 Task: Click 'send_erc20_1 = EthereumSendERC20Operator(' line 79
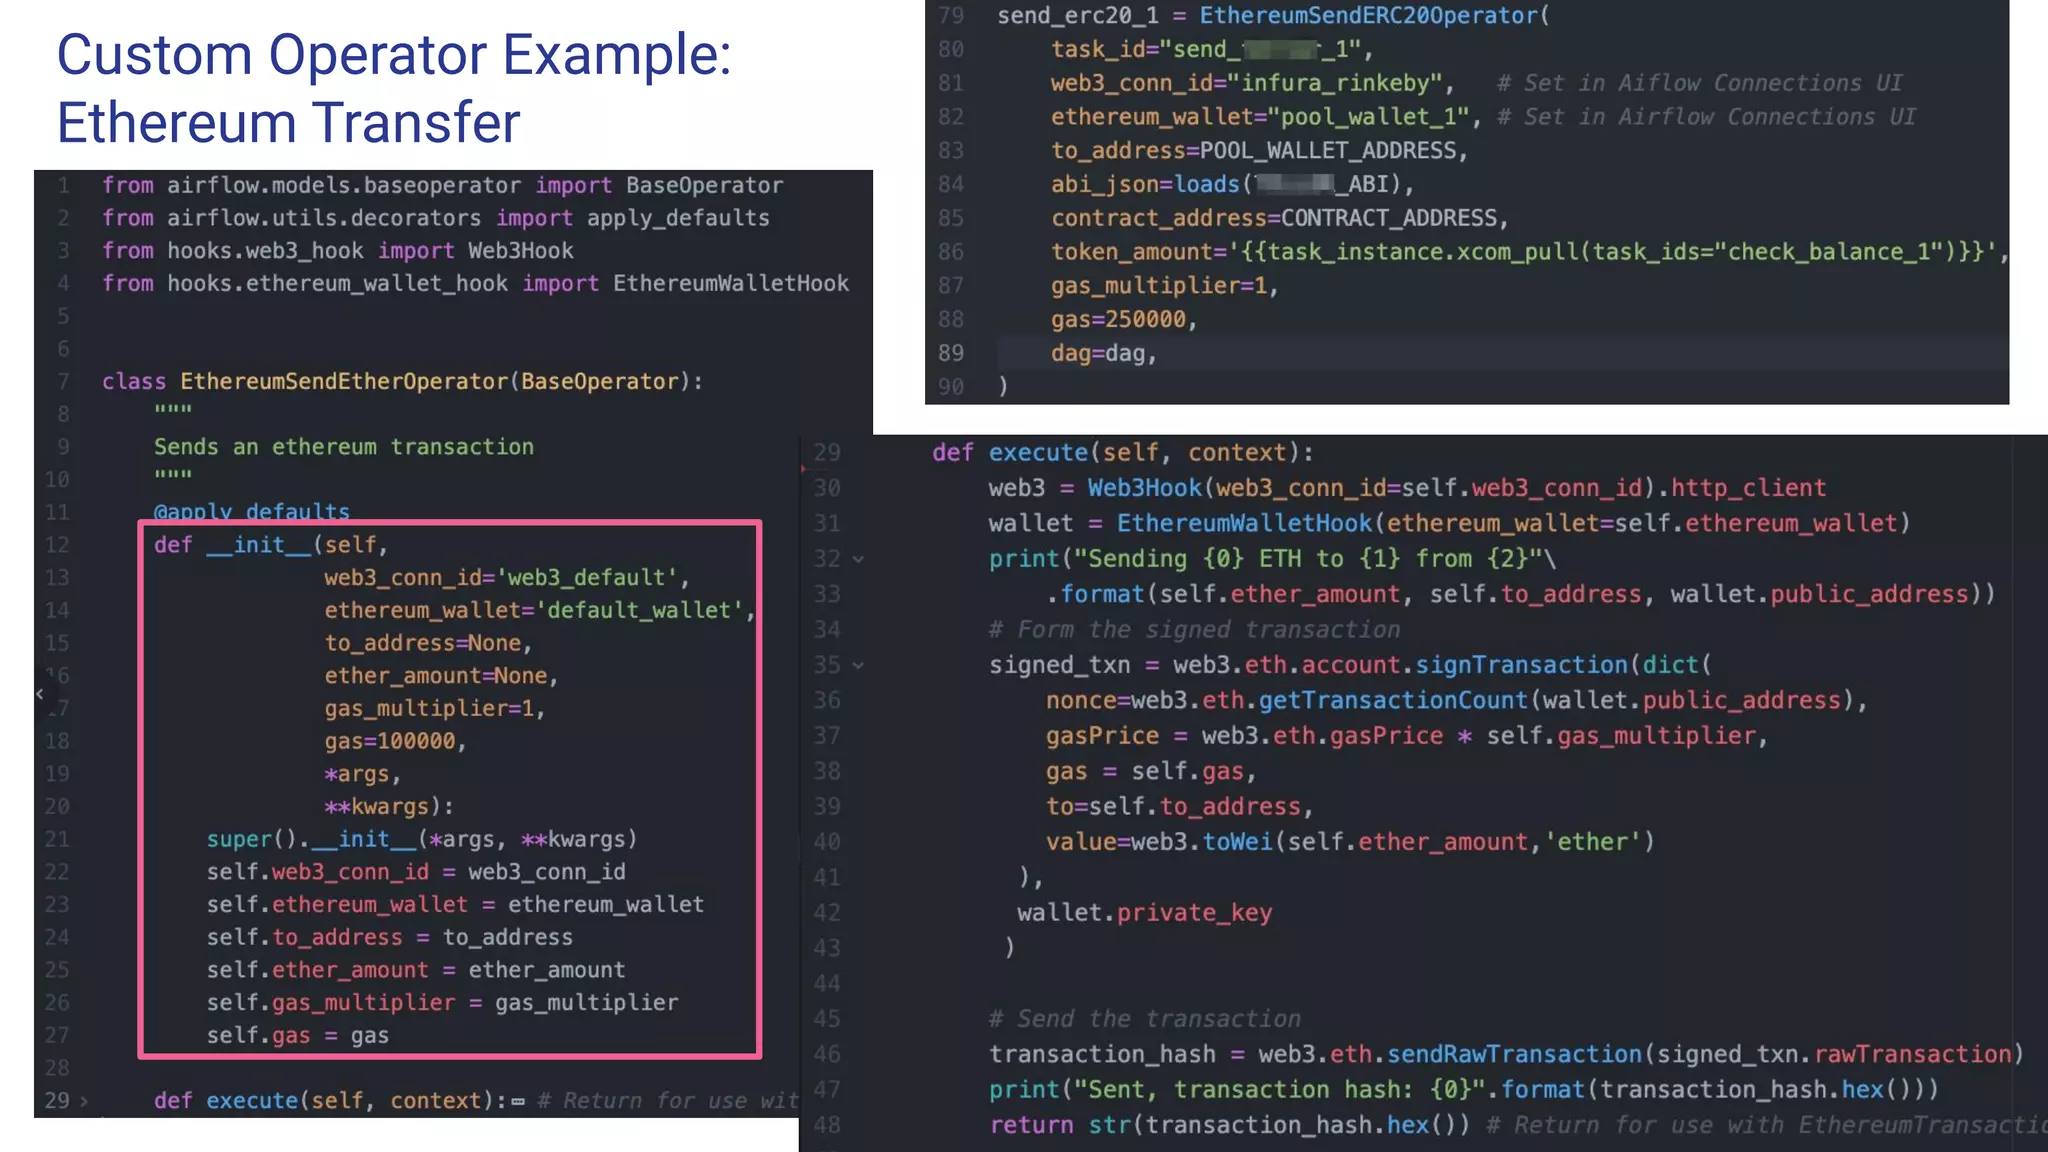pos(1273,16)
